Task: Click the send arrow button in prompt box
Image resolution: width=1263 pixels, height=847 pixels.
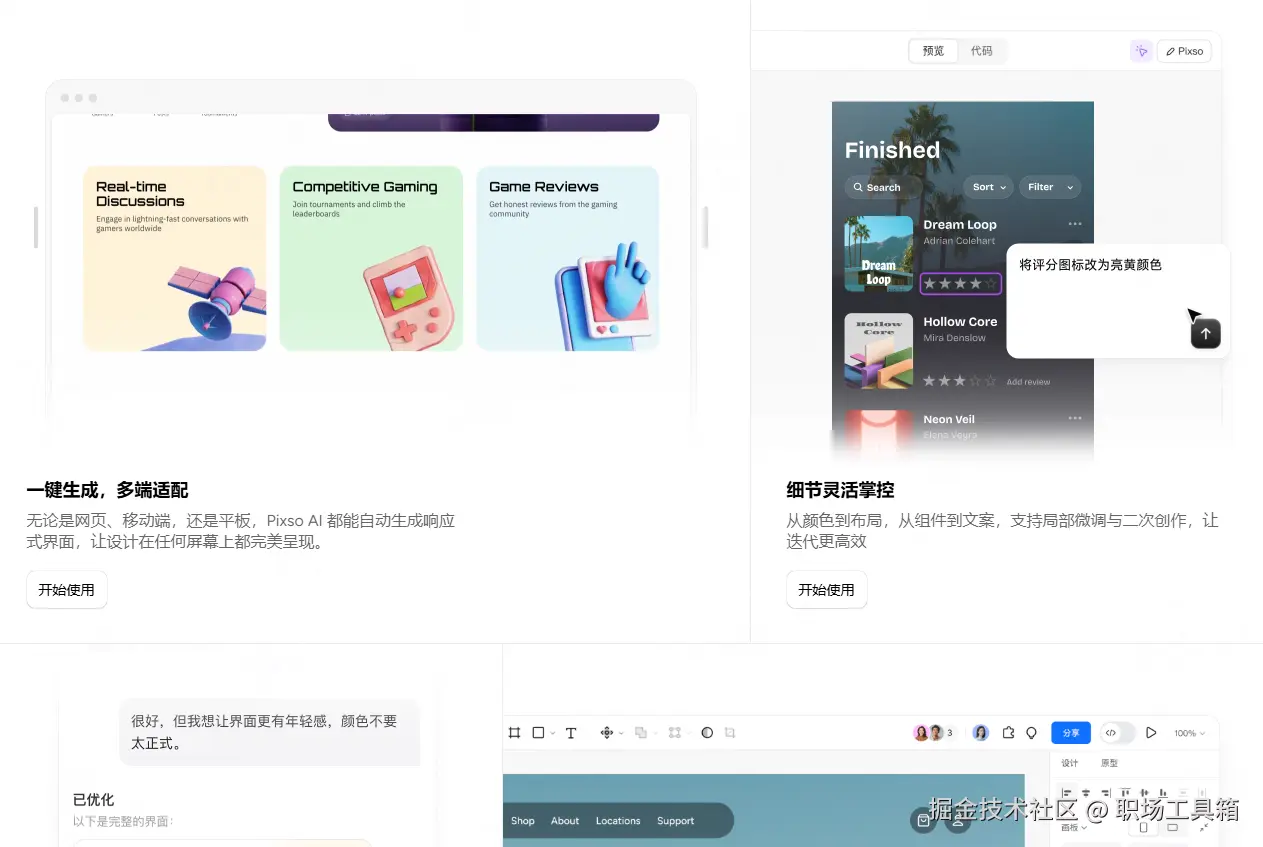Action: [1205, 334]
